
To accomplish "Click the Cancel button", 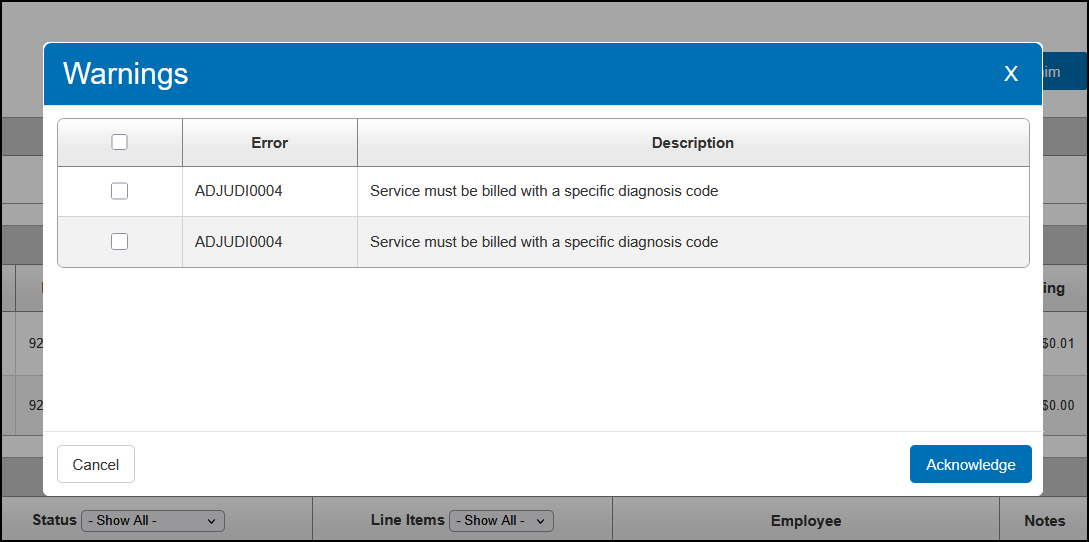I will [x=96, y=464].
